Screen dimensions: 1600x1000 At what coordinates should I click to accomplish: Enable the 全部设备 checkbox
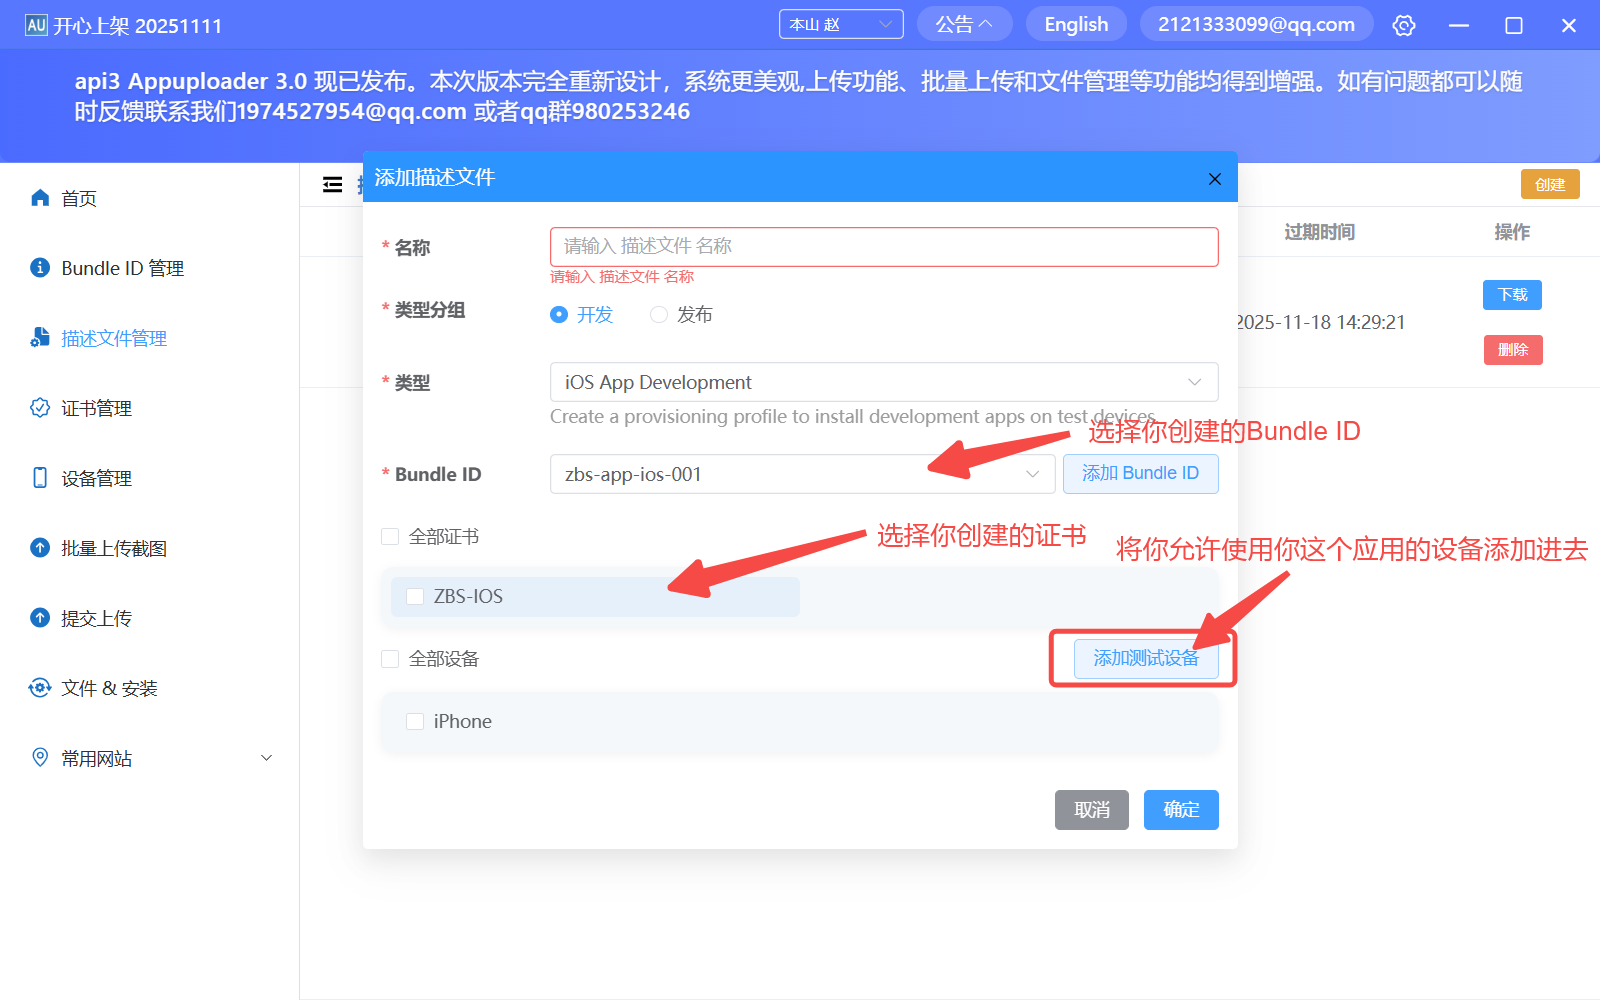[390, 658]
